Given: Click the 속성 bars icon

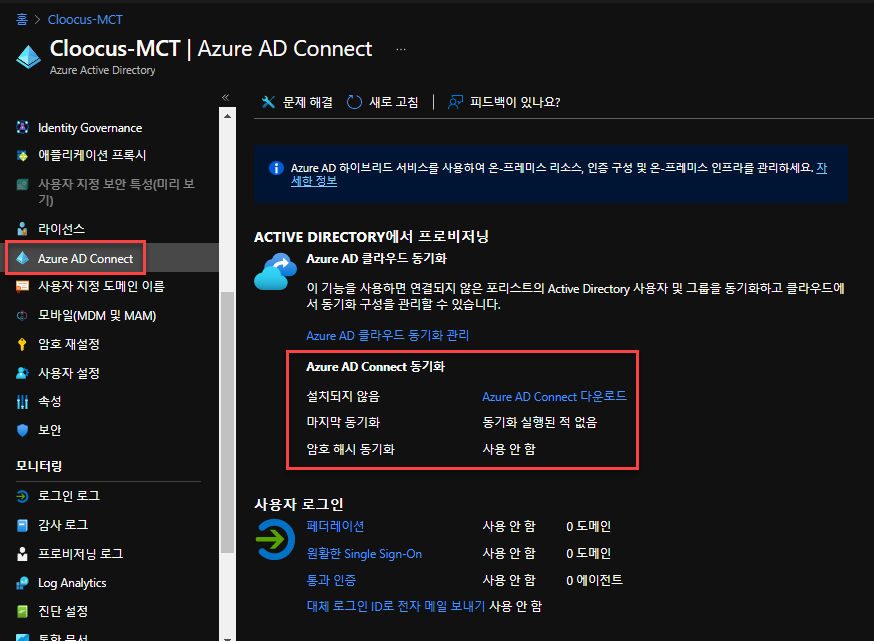Looking at the screenshot, I should pyautogui.click(x=22, y=401).
